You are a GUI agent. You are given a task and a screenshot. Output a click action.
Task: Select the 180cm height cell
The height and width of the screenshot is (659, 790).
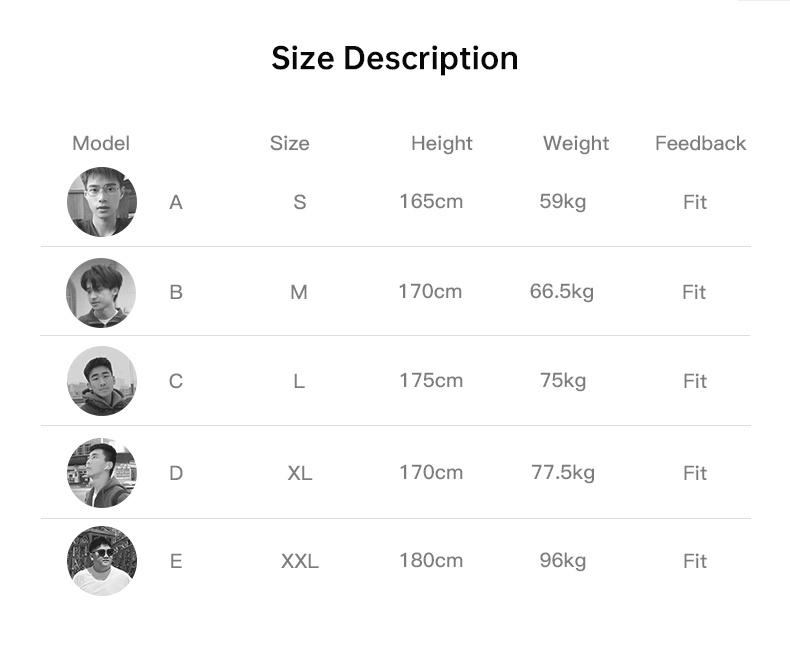[x=431, y=560]
